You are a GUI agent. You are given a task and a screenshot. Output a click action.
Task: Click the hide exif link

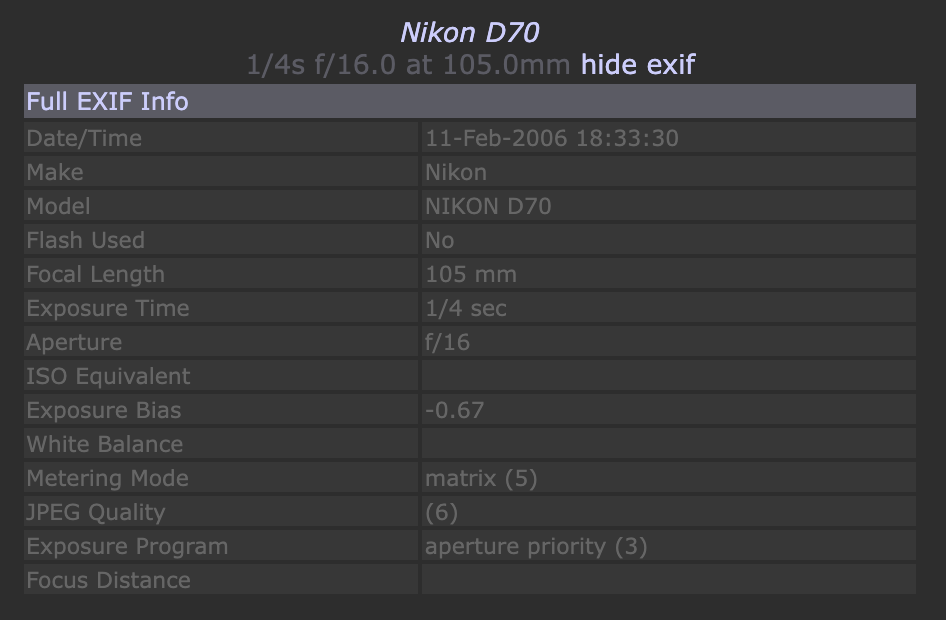637,65
